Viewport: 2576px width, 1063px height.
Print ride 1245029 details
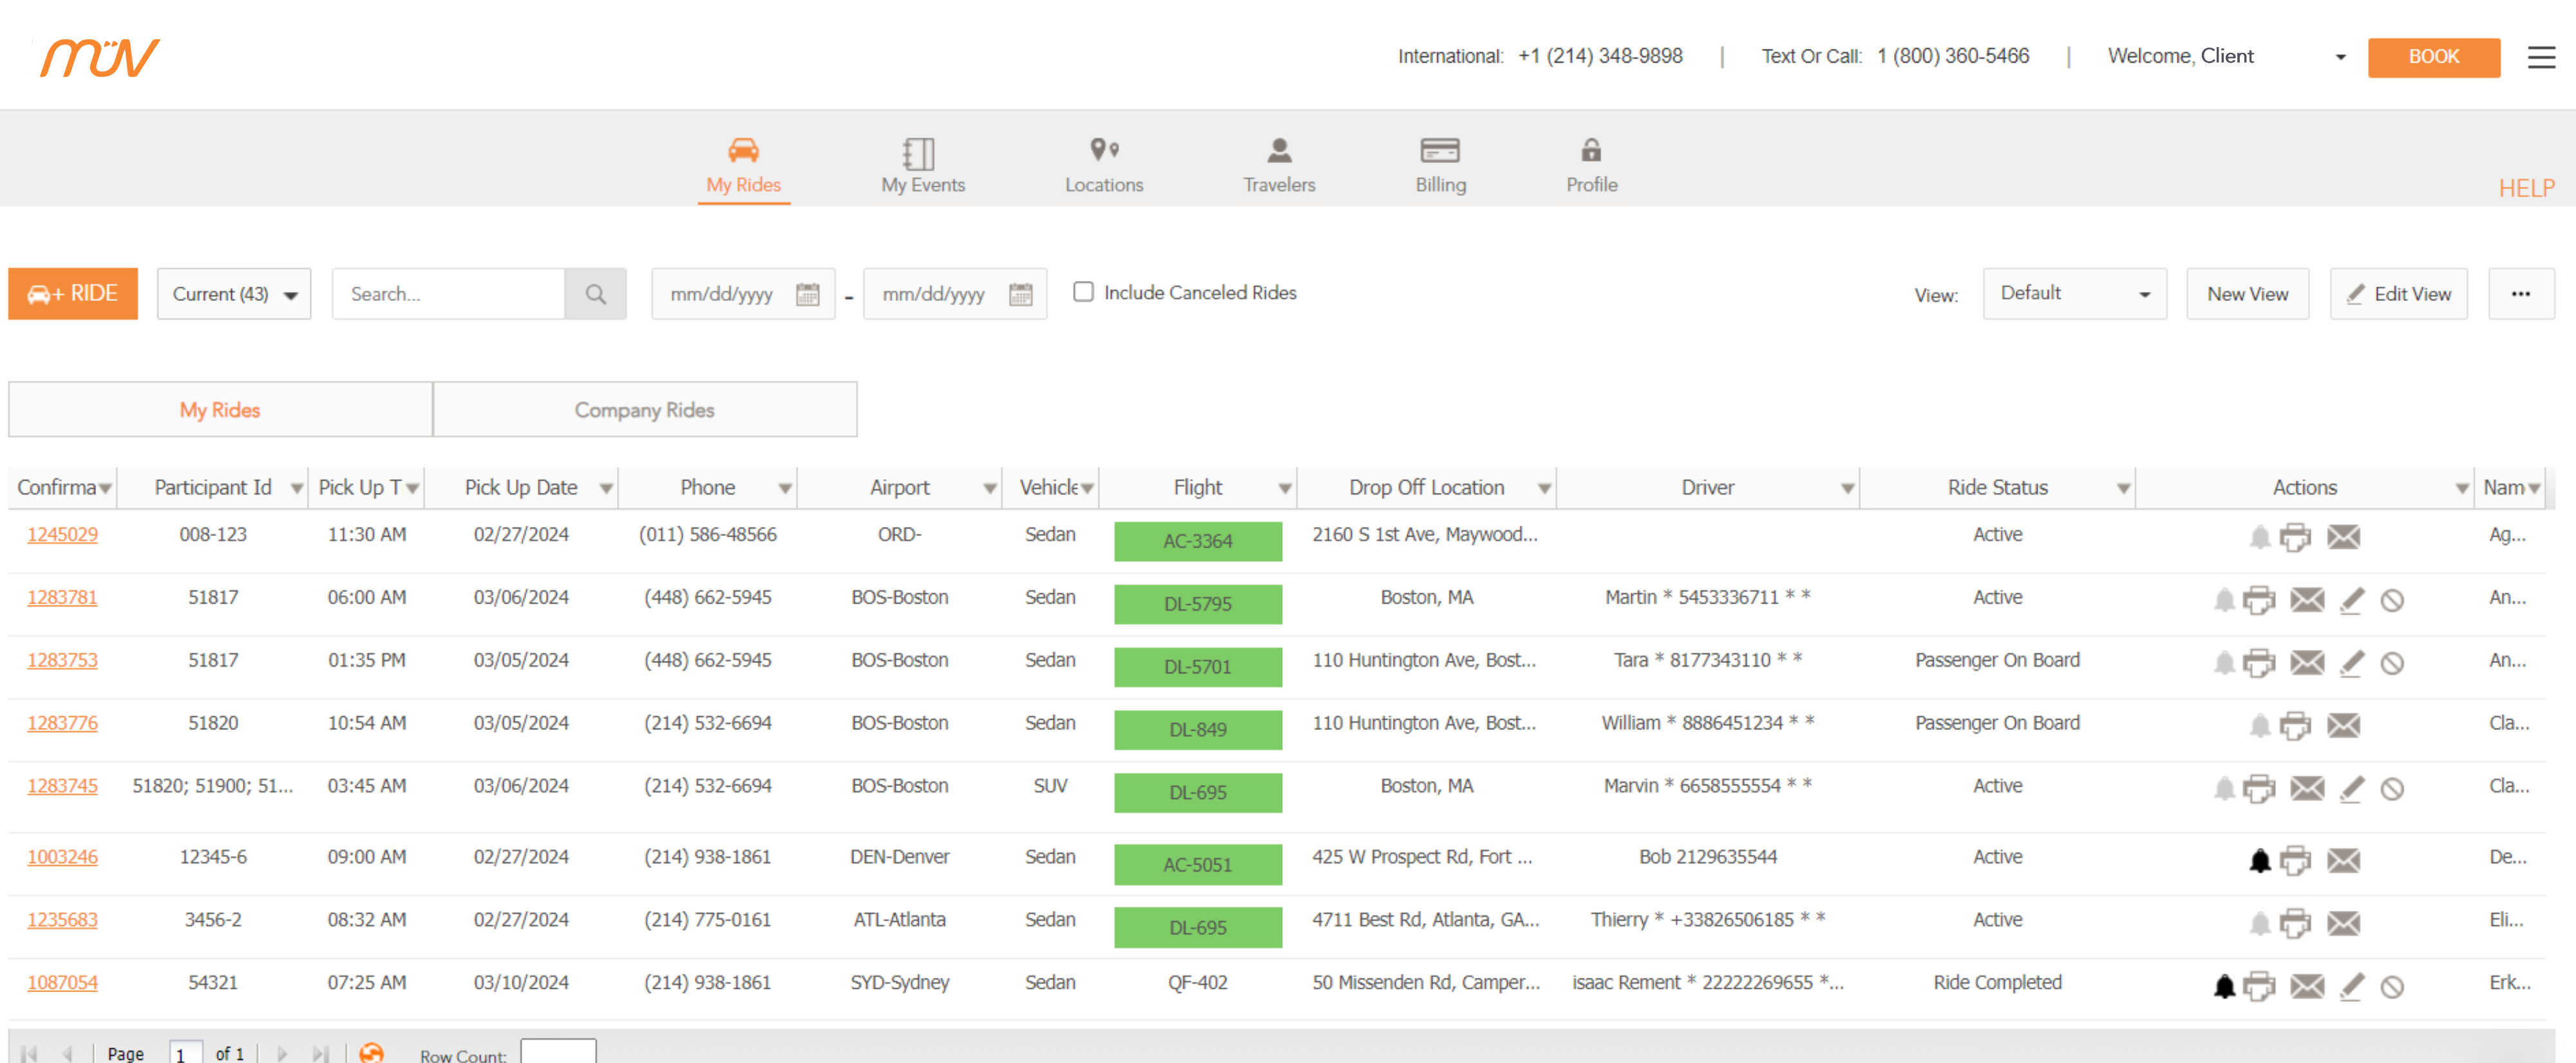[x=2295, y=537]
